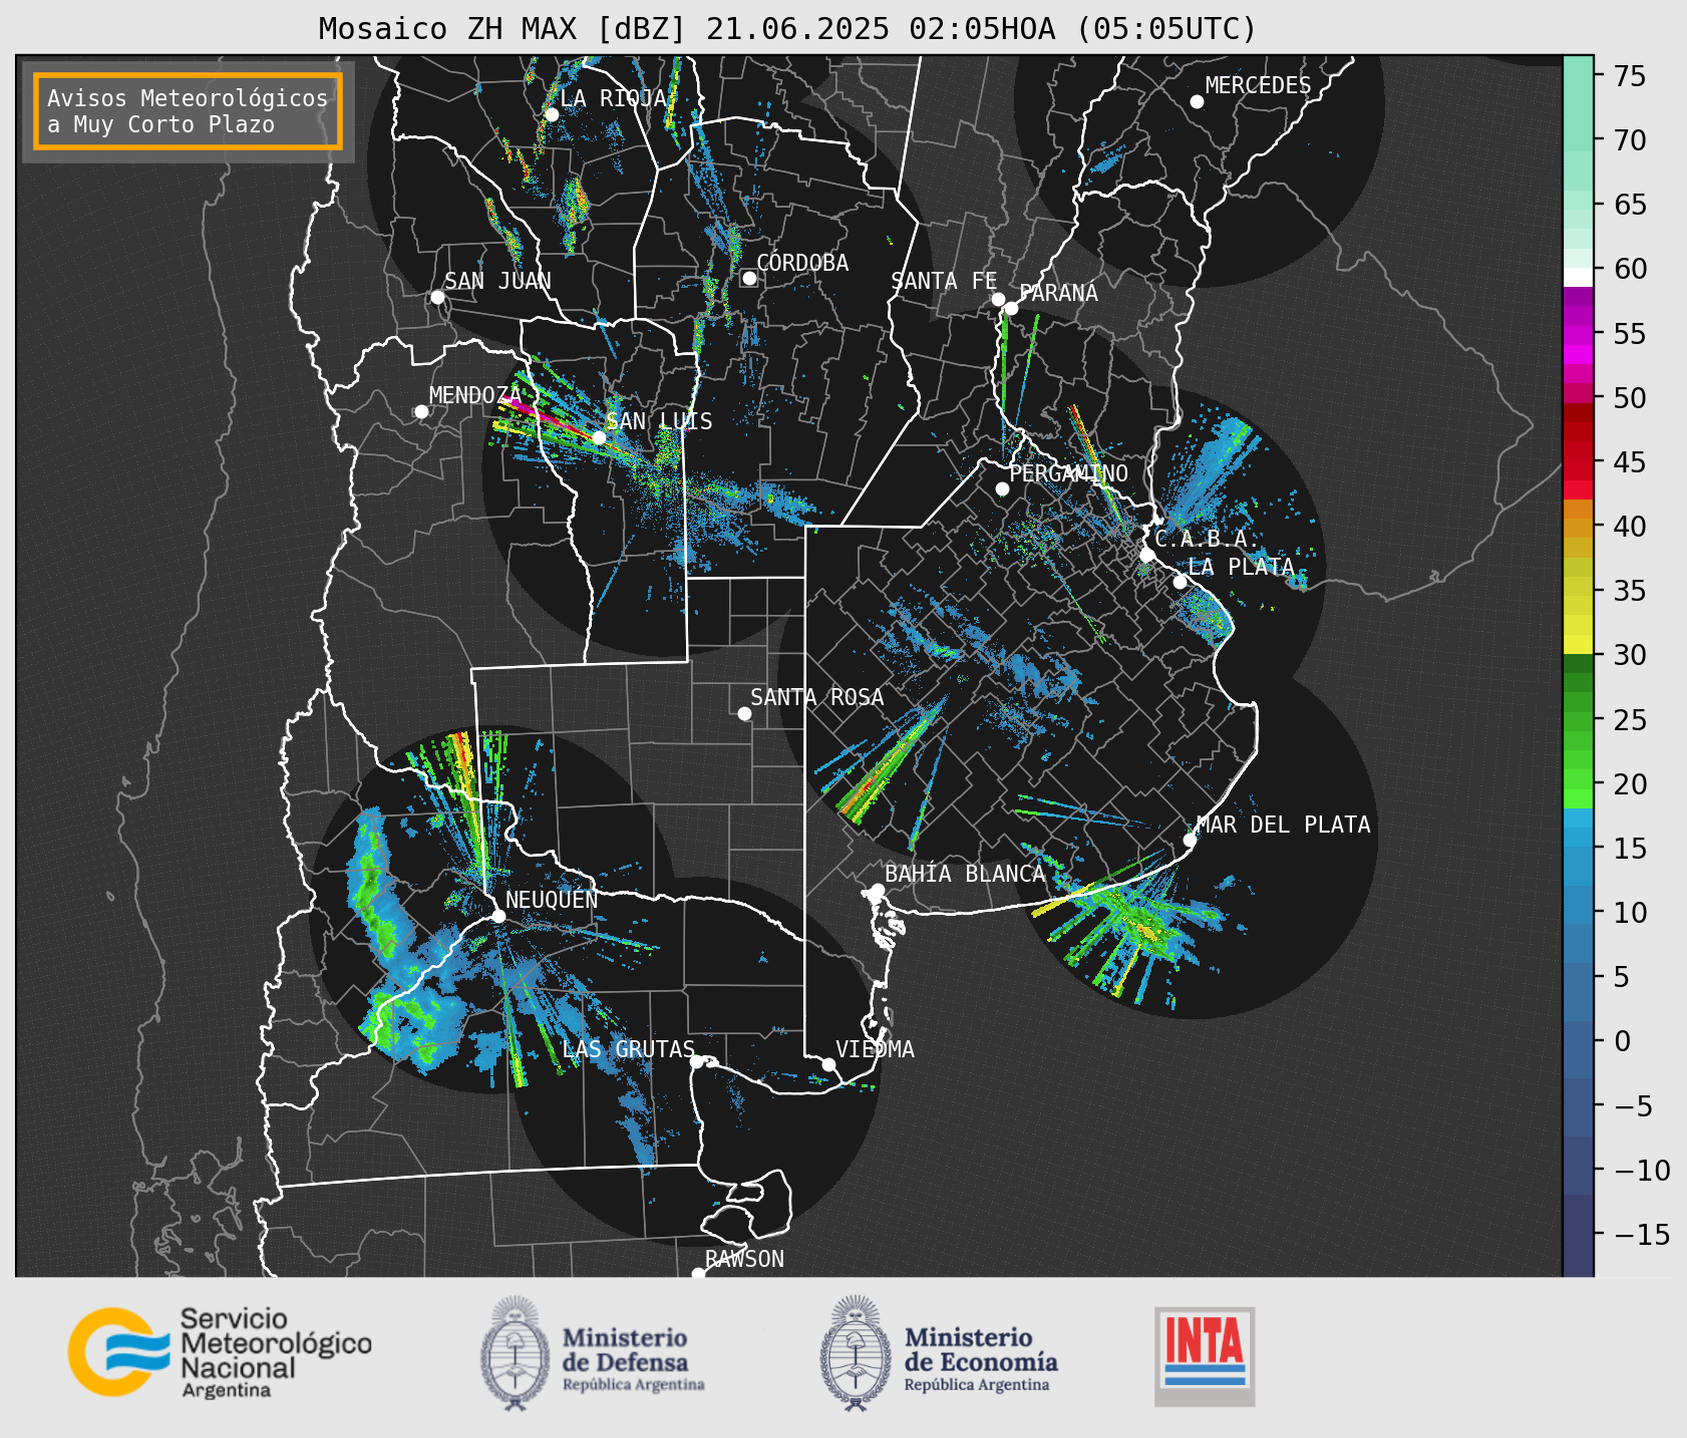Screen dimensions: 1687x1438
Task: Click the VIEDMA city marker dot
Action: [829, 1064]
